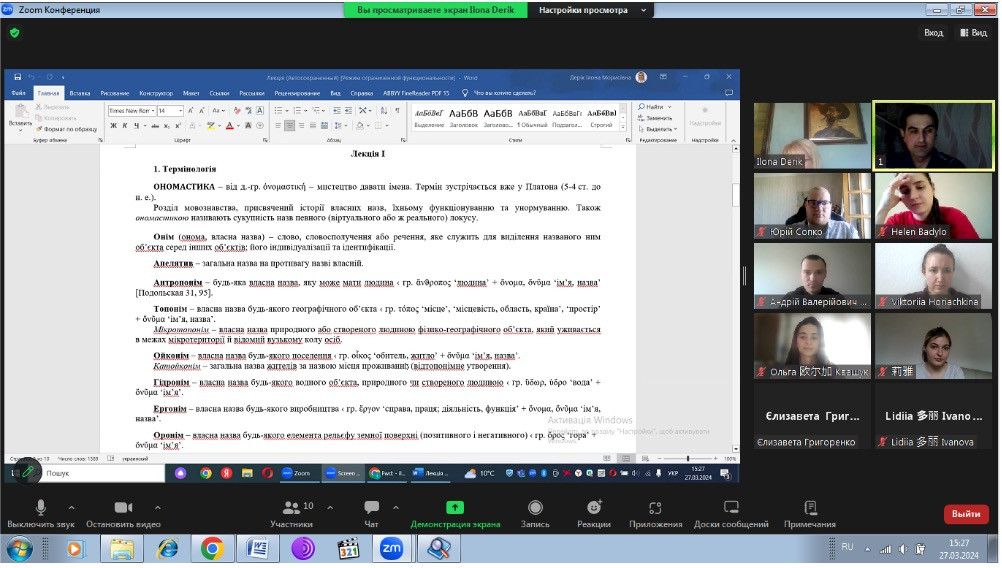This screenshot has height=568, width=1002.
Task: Start recording with Запись button
Action: coord(535,513)
